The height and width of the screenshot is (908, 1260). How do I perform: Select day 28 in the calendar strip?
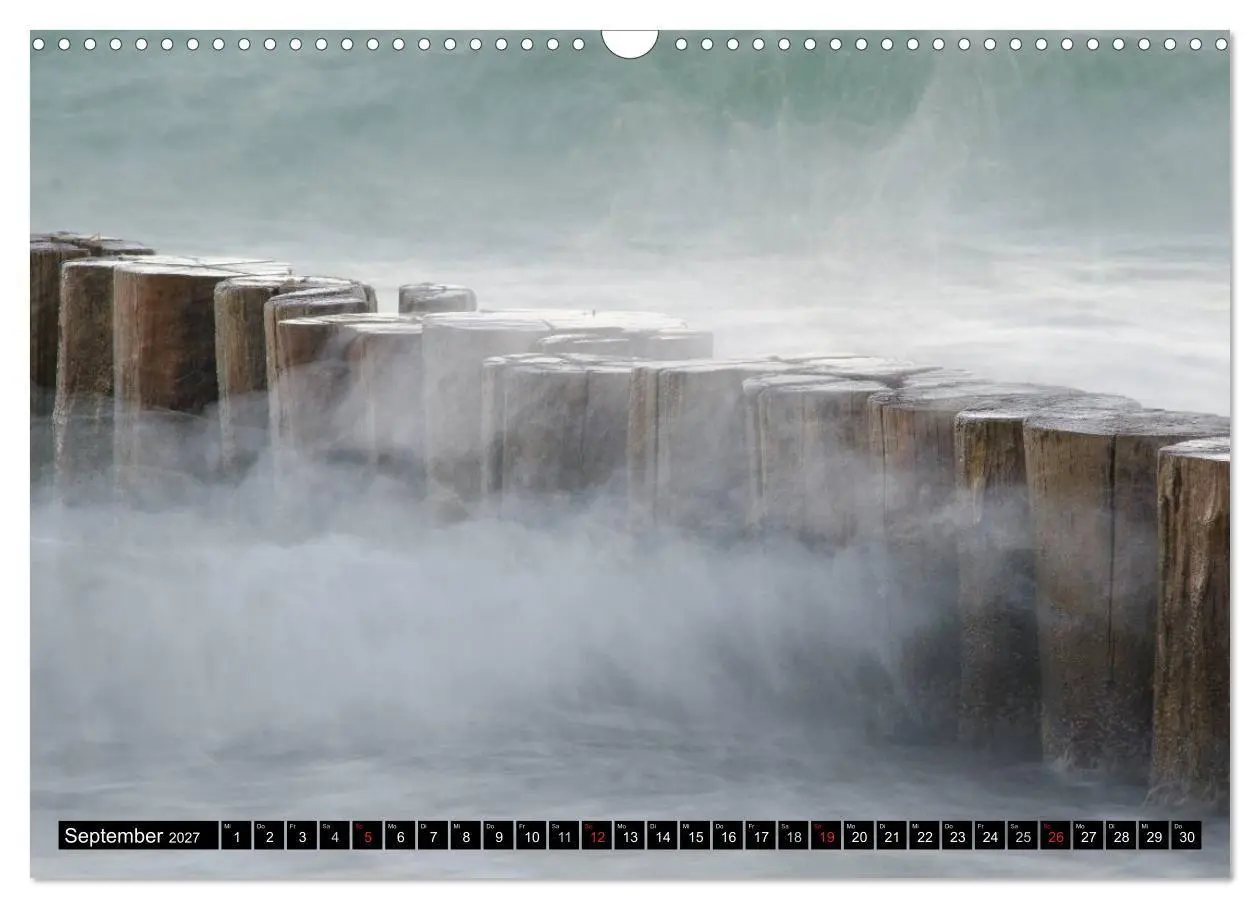[x=1121, y=836]
